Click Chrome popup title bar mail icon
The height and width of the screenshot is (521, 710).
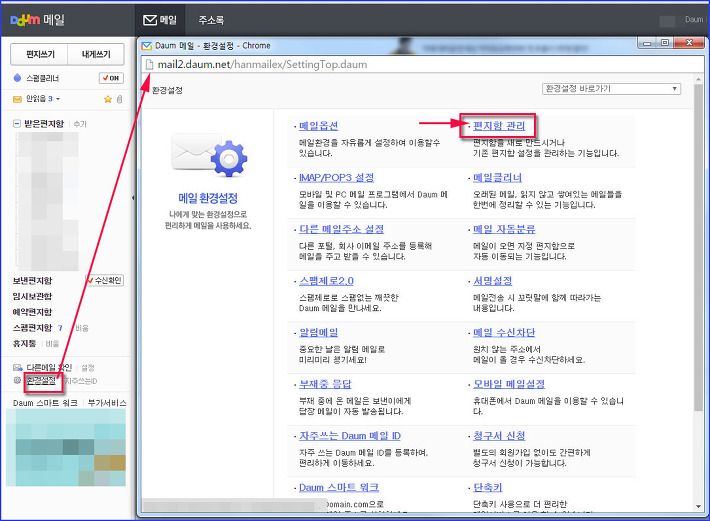[146, 46]
